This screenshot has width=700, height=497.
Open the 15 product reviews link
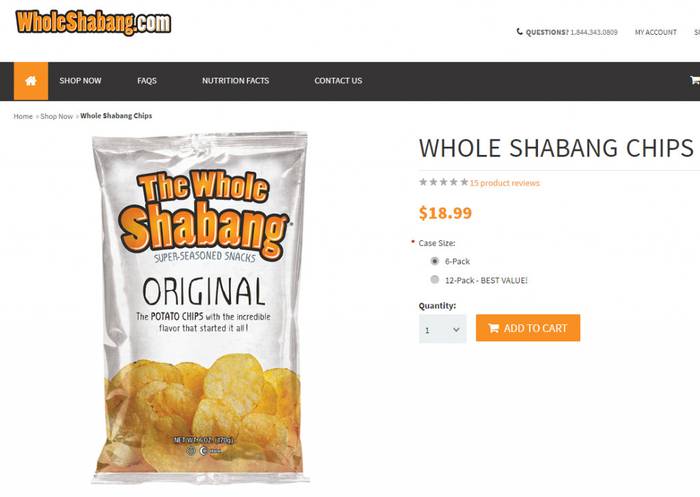click(x=504, y=183)
